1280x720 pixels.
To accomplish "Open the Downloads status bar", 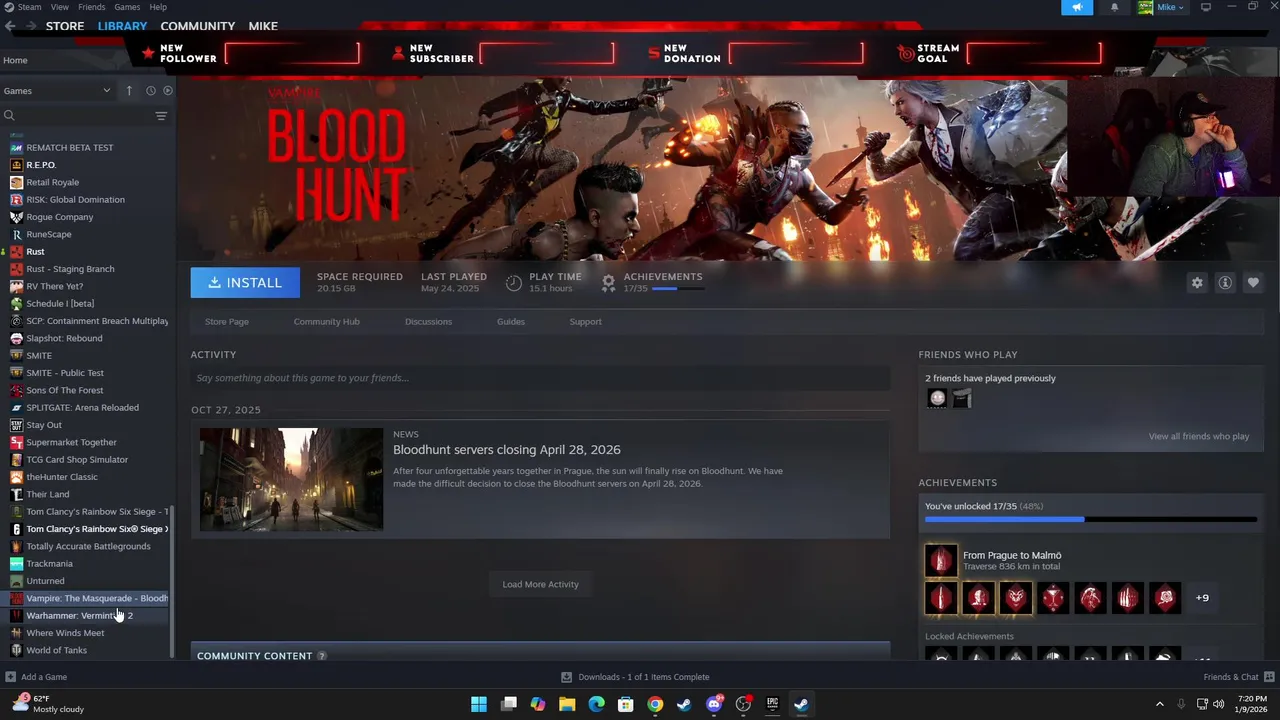I will click(635, 677).
